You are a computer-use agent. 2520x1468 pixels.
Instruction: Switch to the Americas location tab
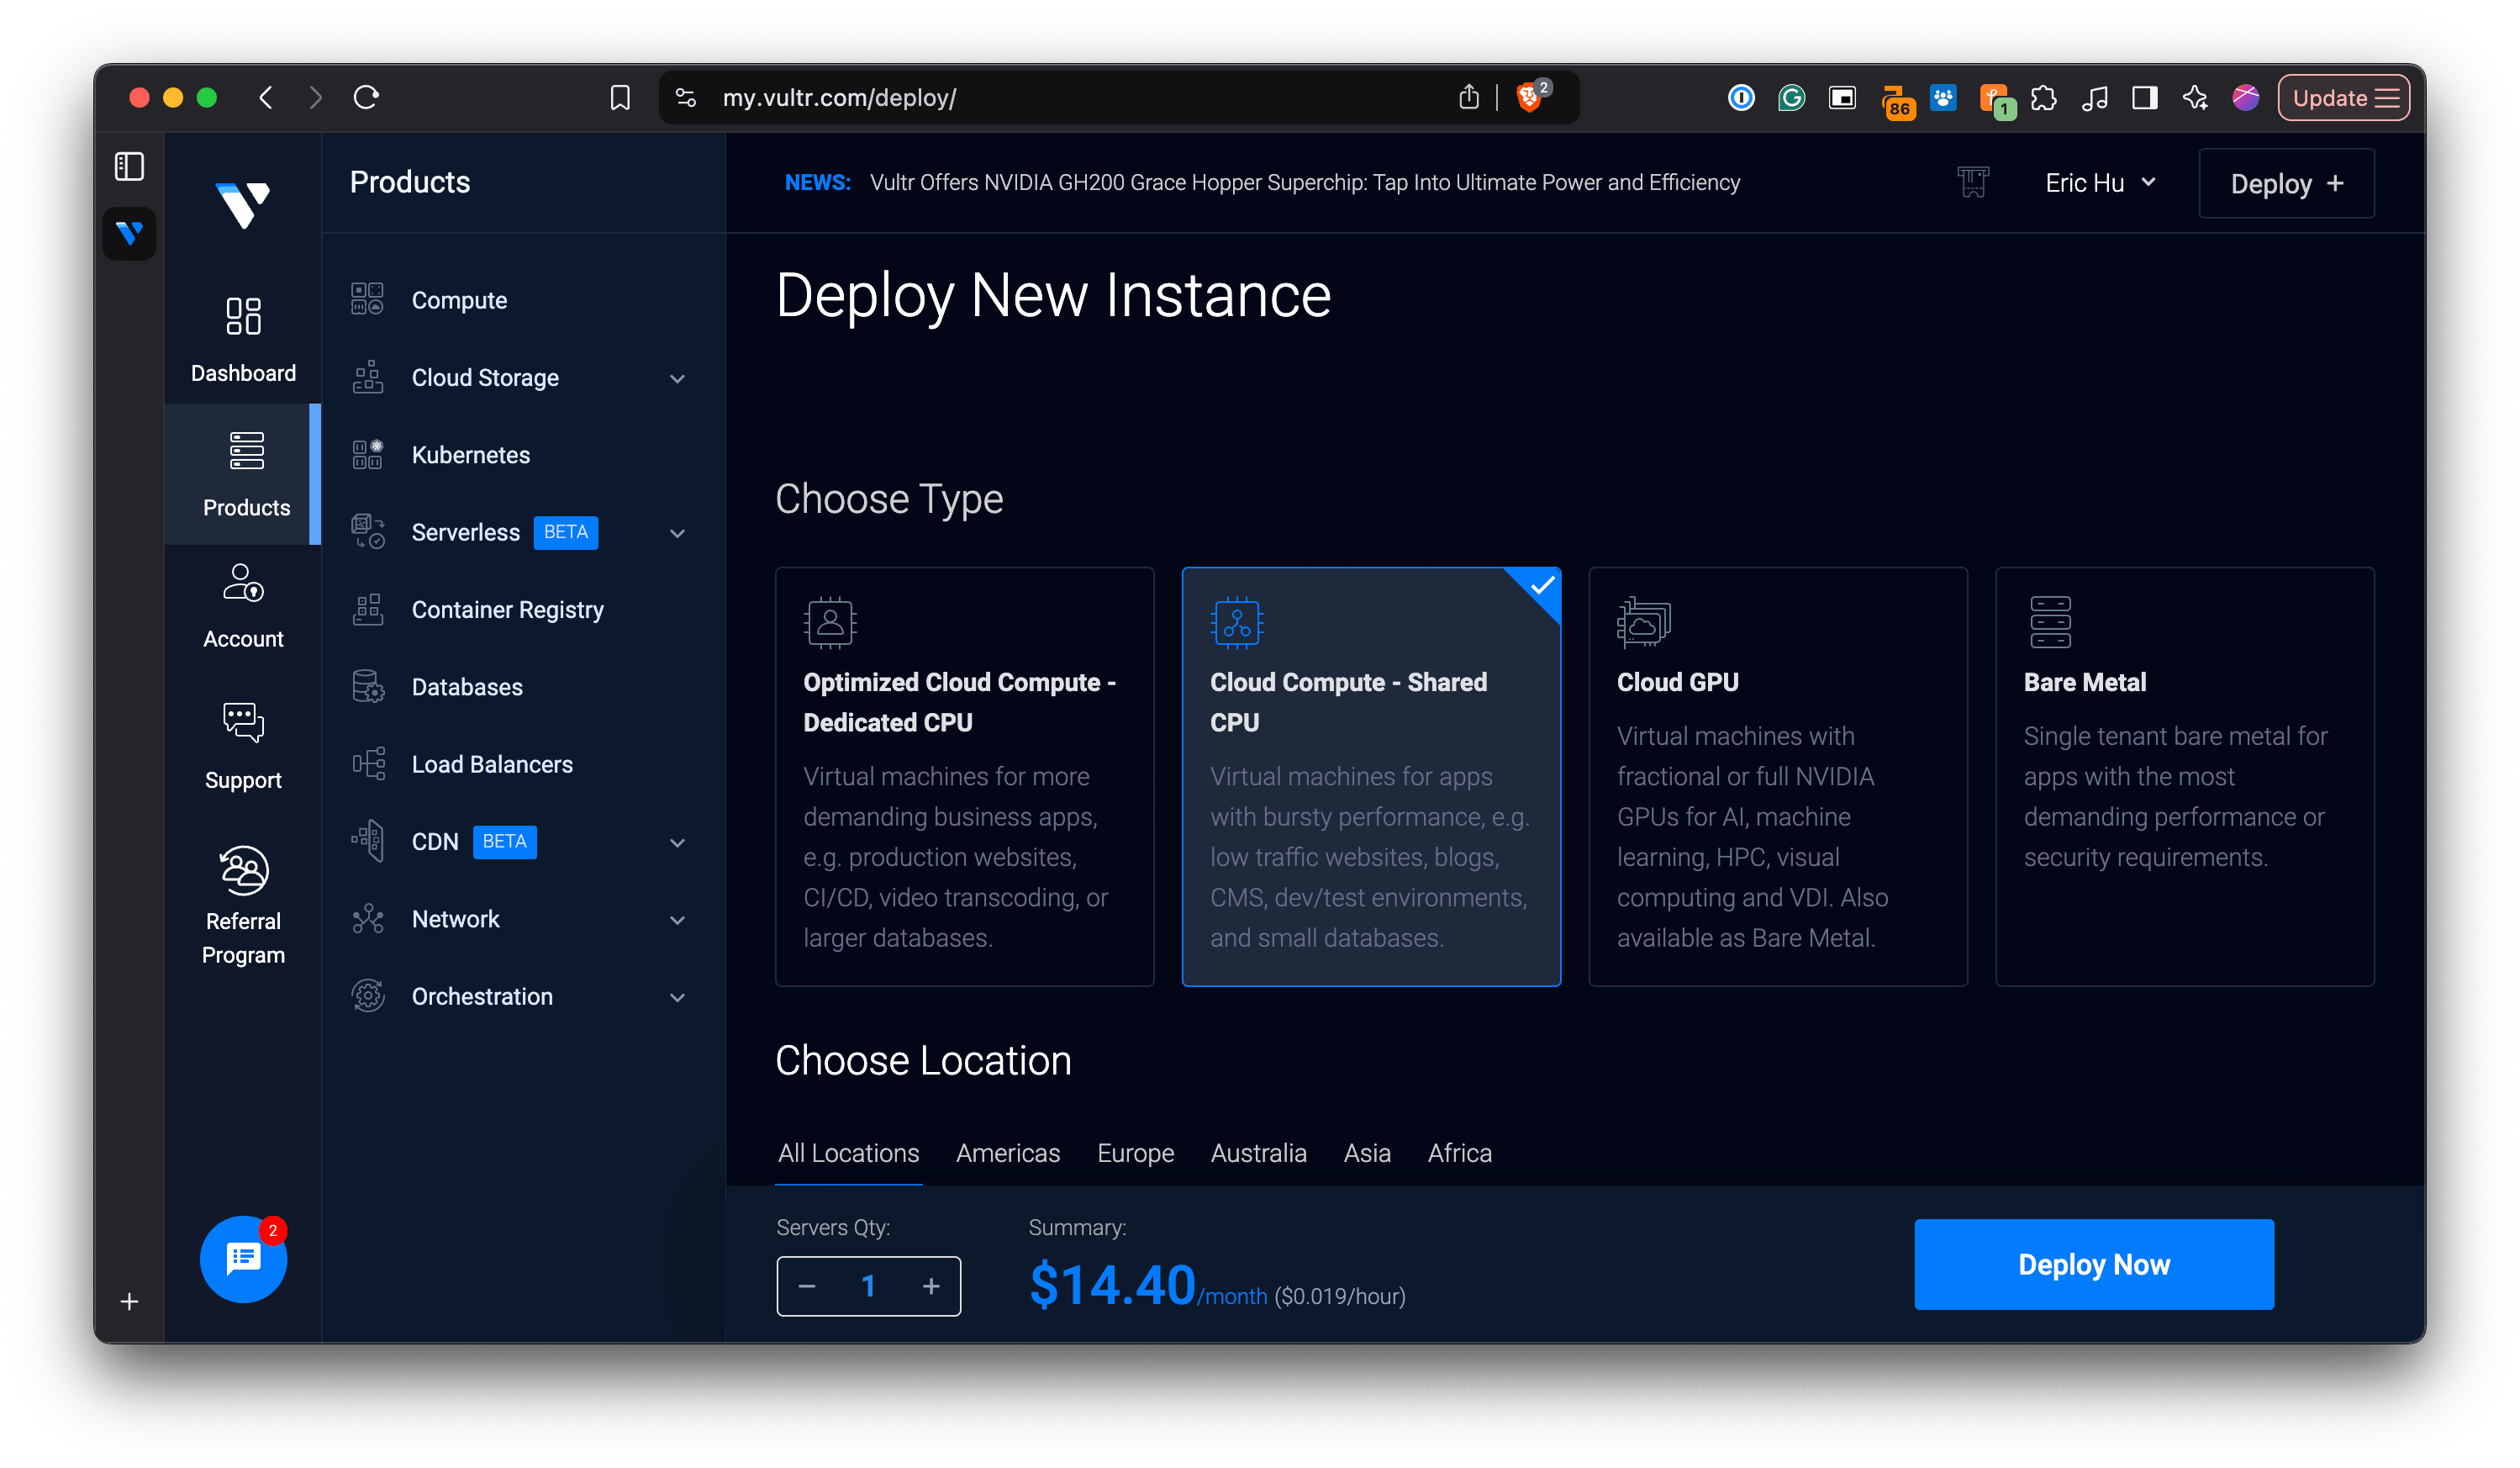click(x=1007, y=1153)
